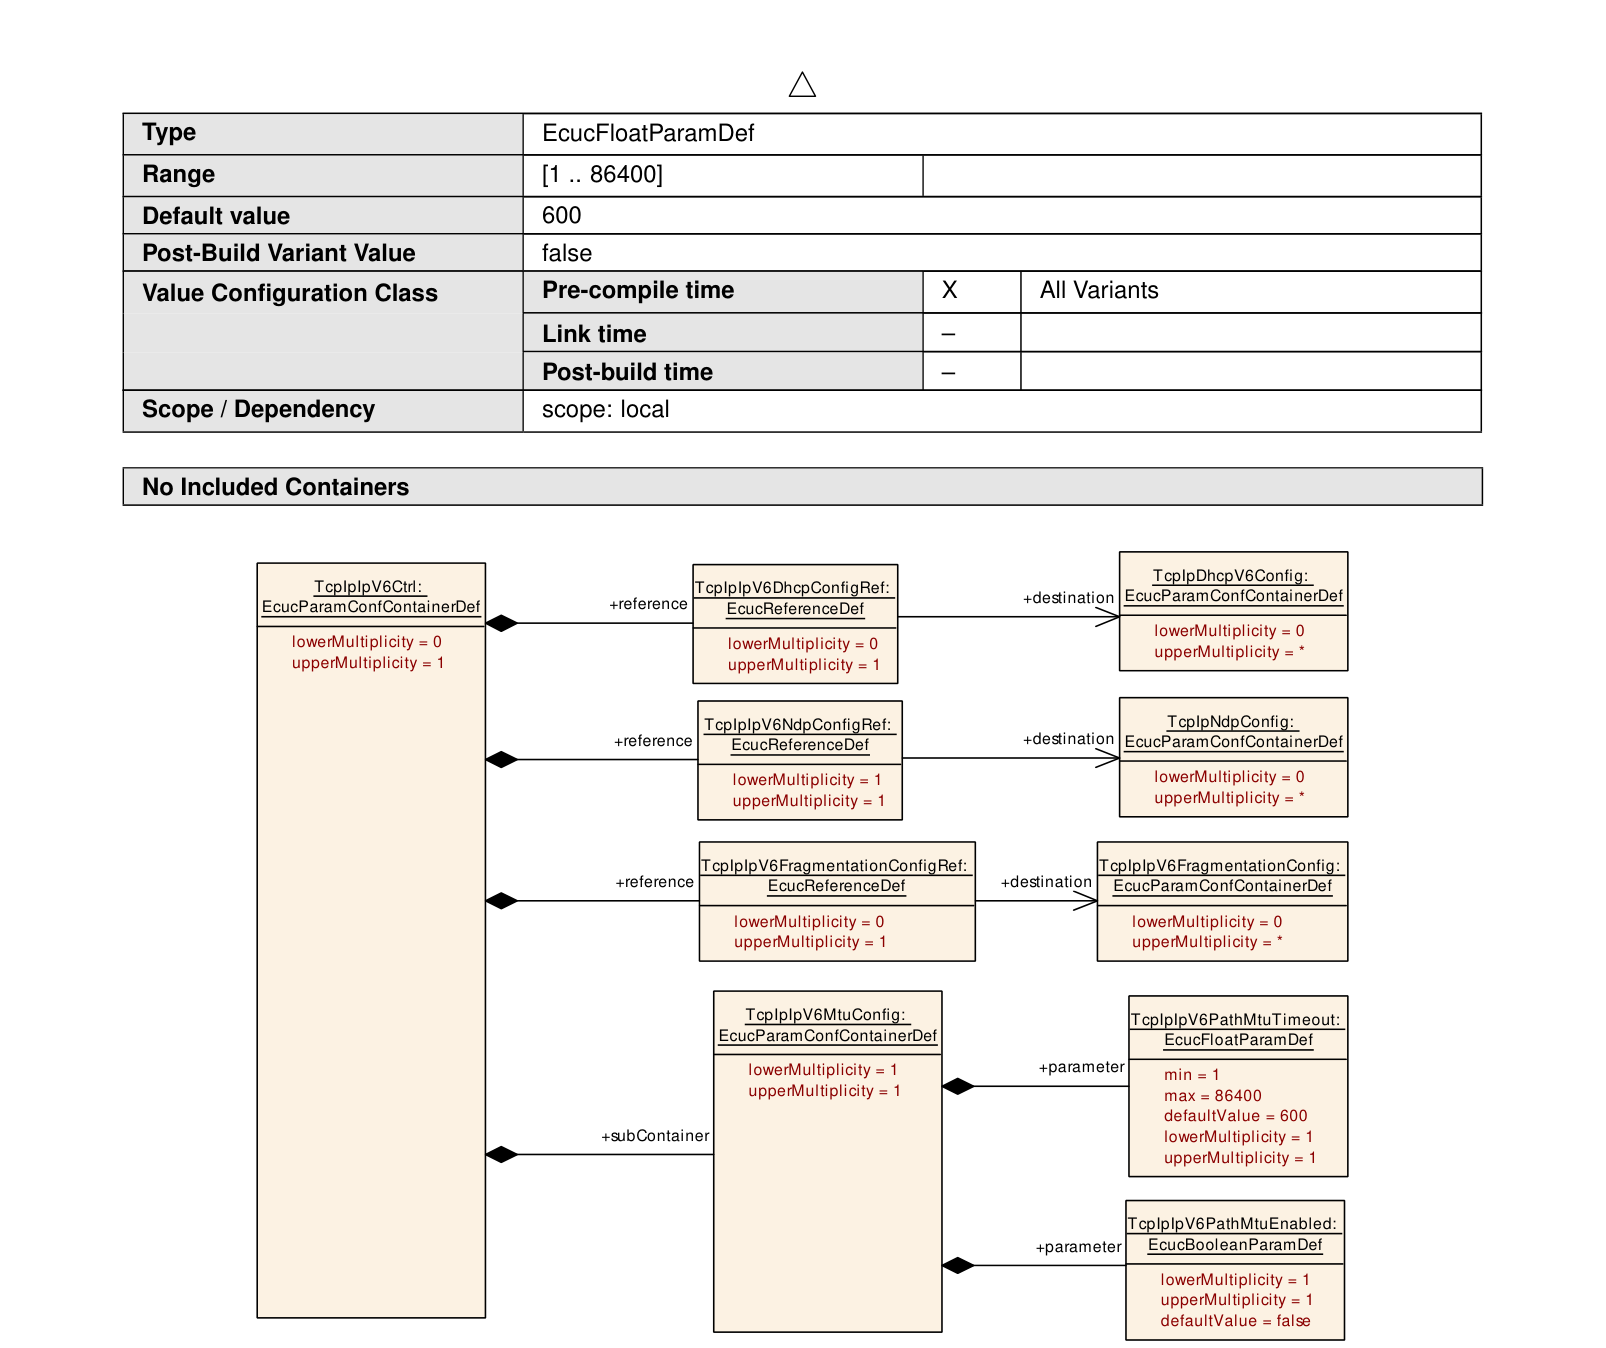Select the 'TcpIpIpV6Ctrl:' diagram box title
This screenshot has height=1348, width=1606.
[x=369, y=587]
